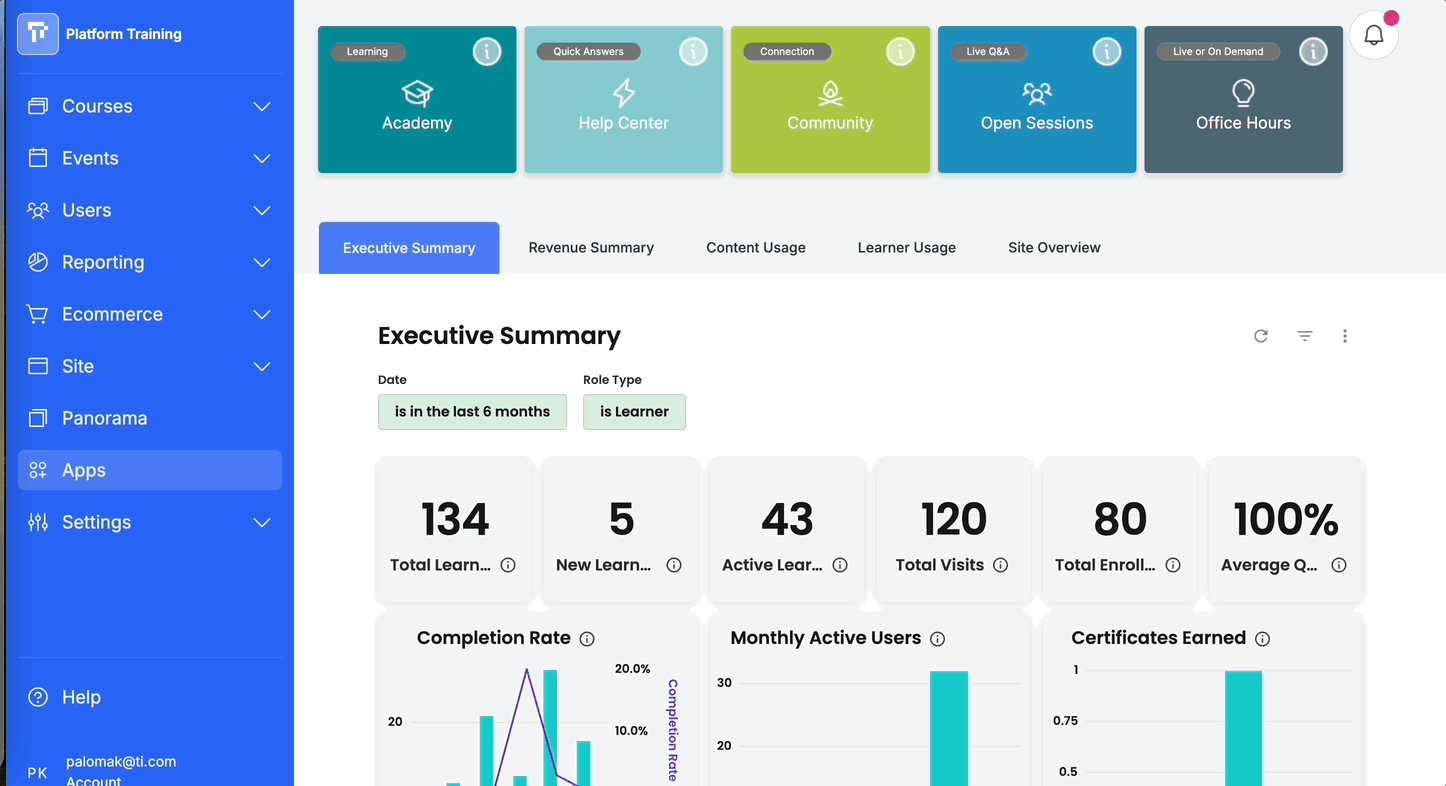Click the Reporting pie chart icon
The width and height of the screenshot is (1446, 786).
(x=38, y=262)
